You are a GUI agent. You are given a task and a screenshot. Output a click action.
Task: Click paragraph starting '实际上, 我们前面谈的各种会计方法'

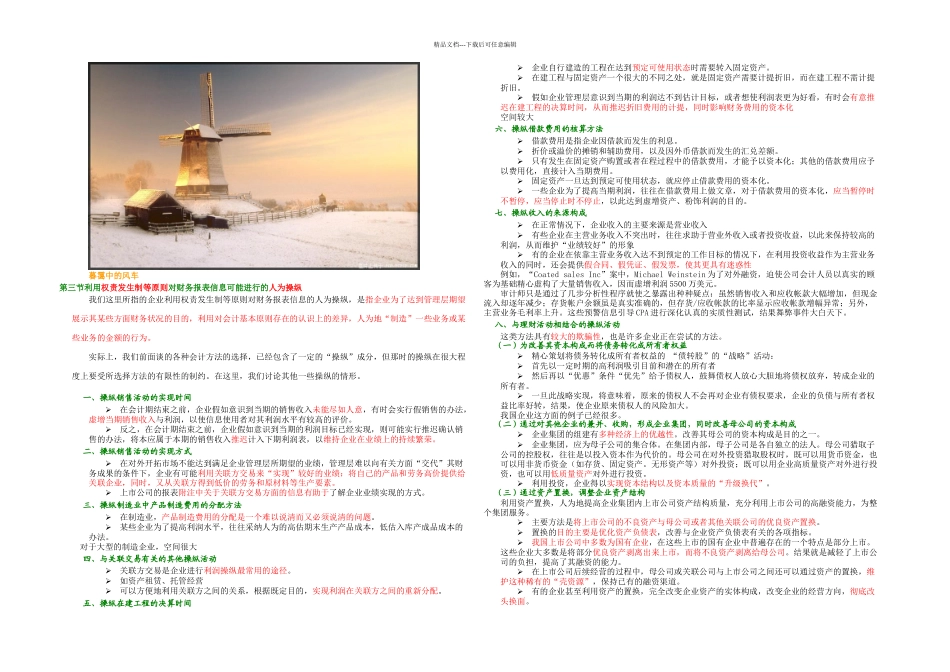268,366
